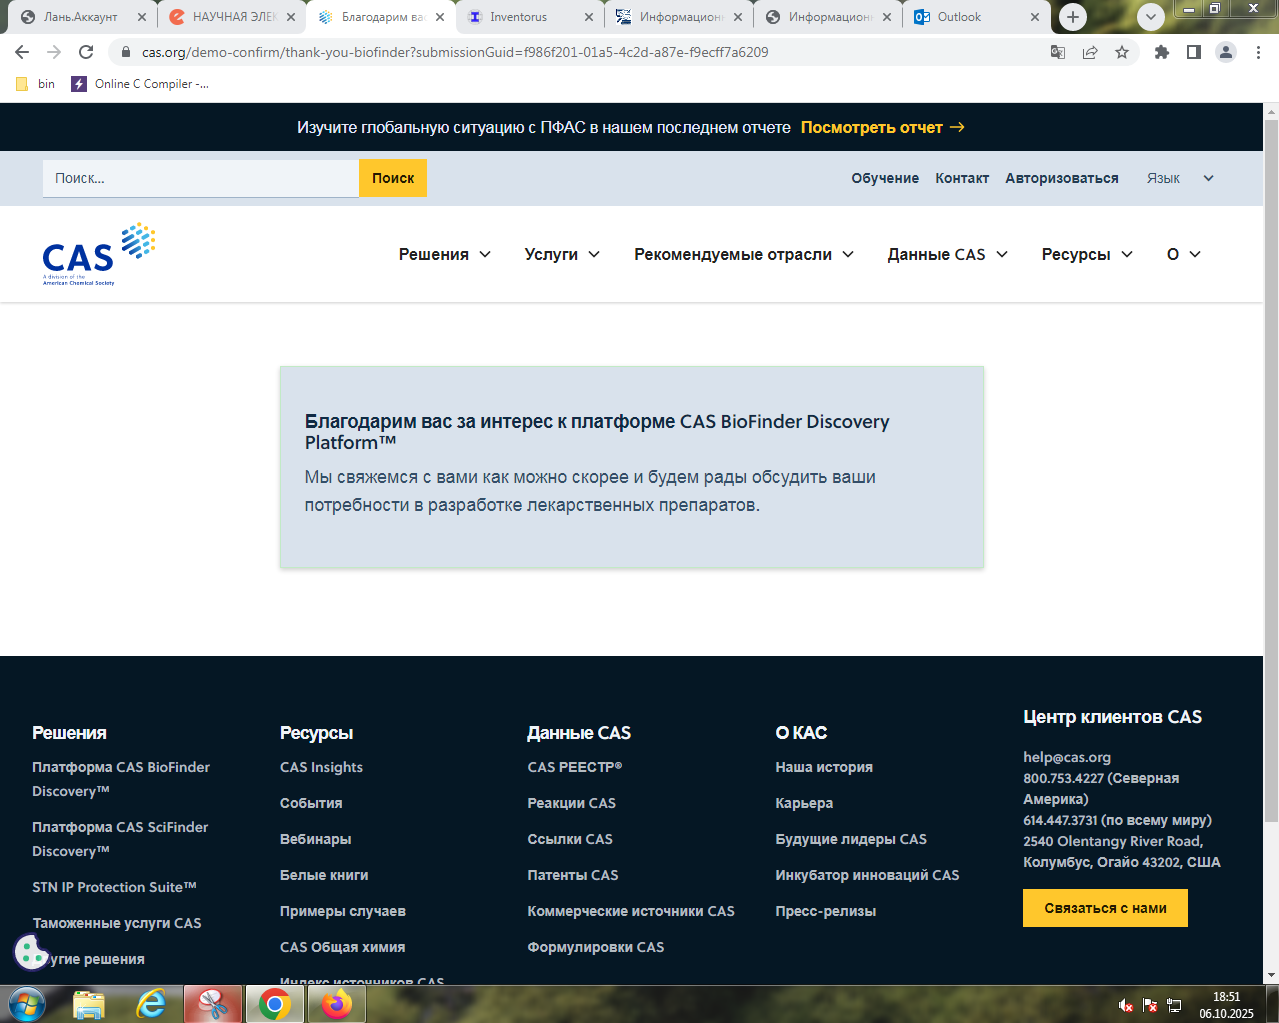Open the Chrome extensions puzzle icon
Screen dimensions: 1279x1023
click(1161, 52)
